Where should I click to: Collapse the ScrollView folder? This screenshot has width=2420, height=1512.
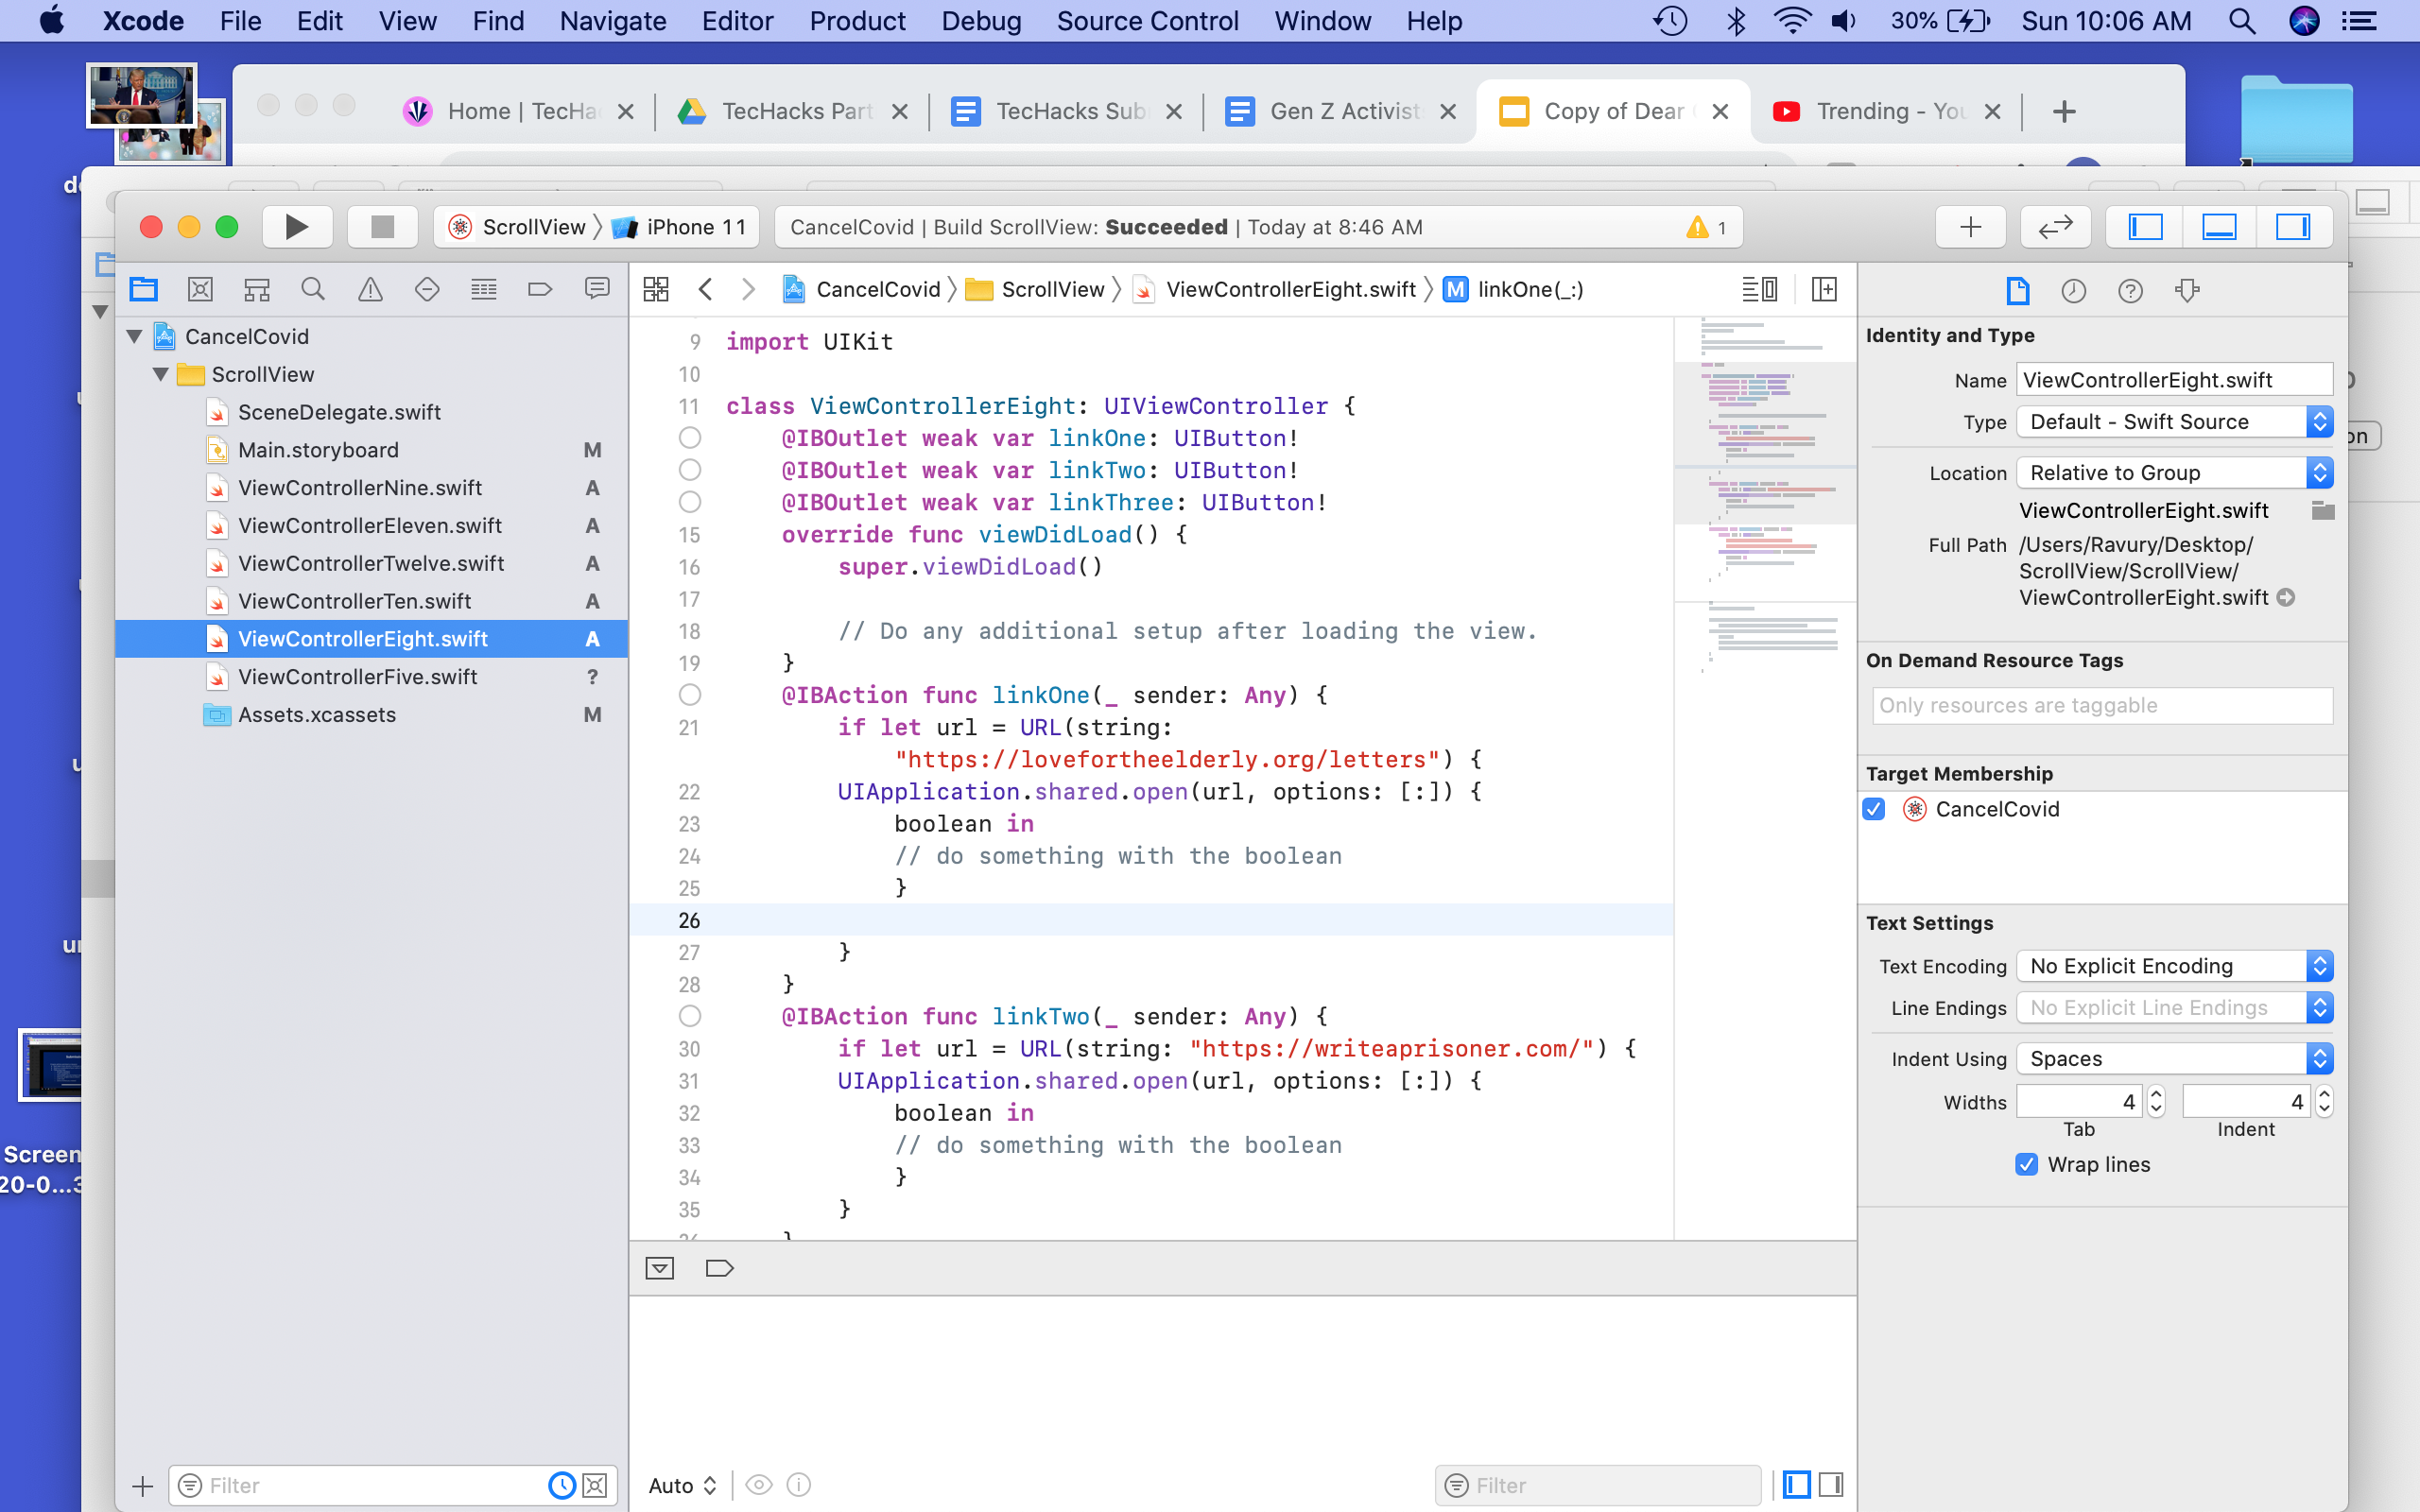click(x=160, y=374)
